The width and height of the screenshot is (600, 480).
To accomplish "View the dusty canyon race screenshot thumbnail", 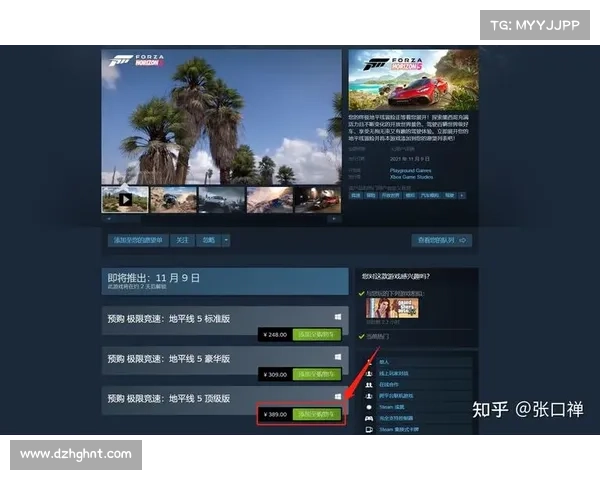I will click(x=269, y=199).
